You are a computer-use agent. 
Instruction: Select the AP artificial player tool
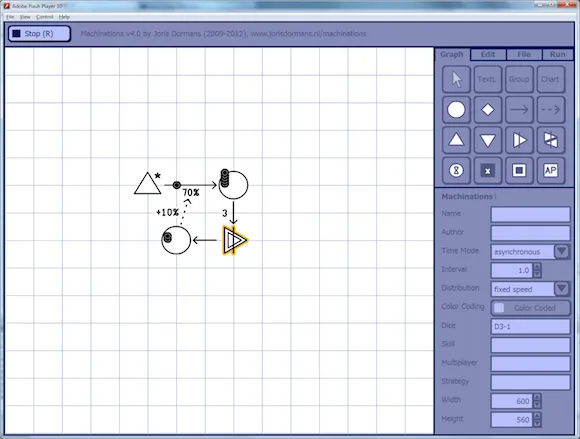[550, 170]
